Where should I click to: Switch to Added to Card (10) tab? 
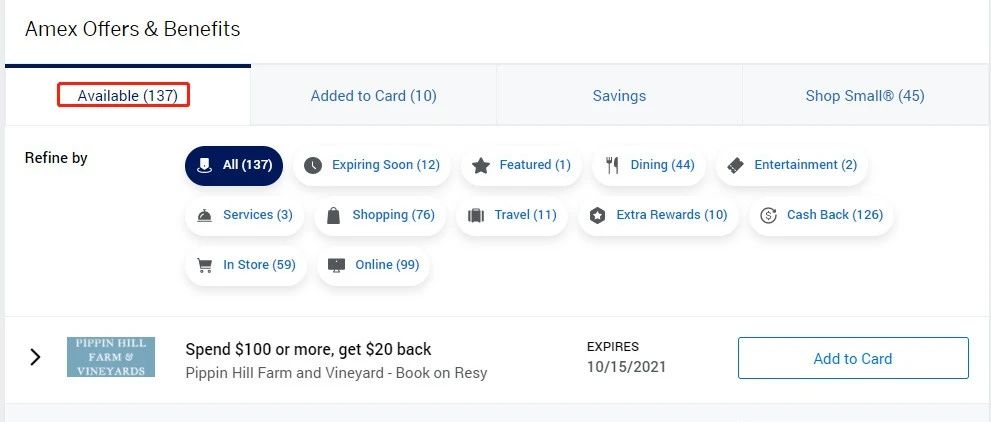(x=373, y=96)
